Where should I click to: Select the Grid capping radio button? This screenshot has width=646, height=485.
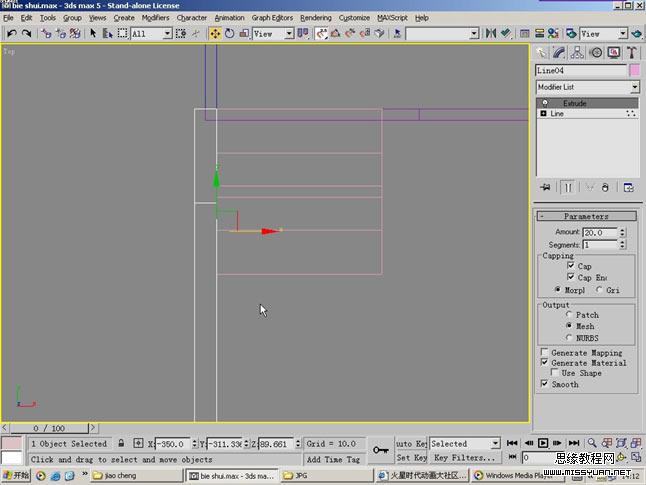pos(599,290)
